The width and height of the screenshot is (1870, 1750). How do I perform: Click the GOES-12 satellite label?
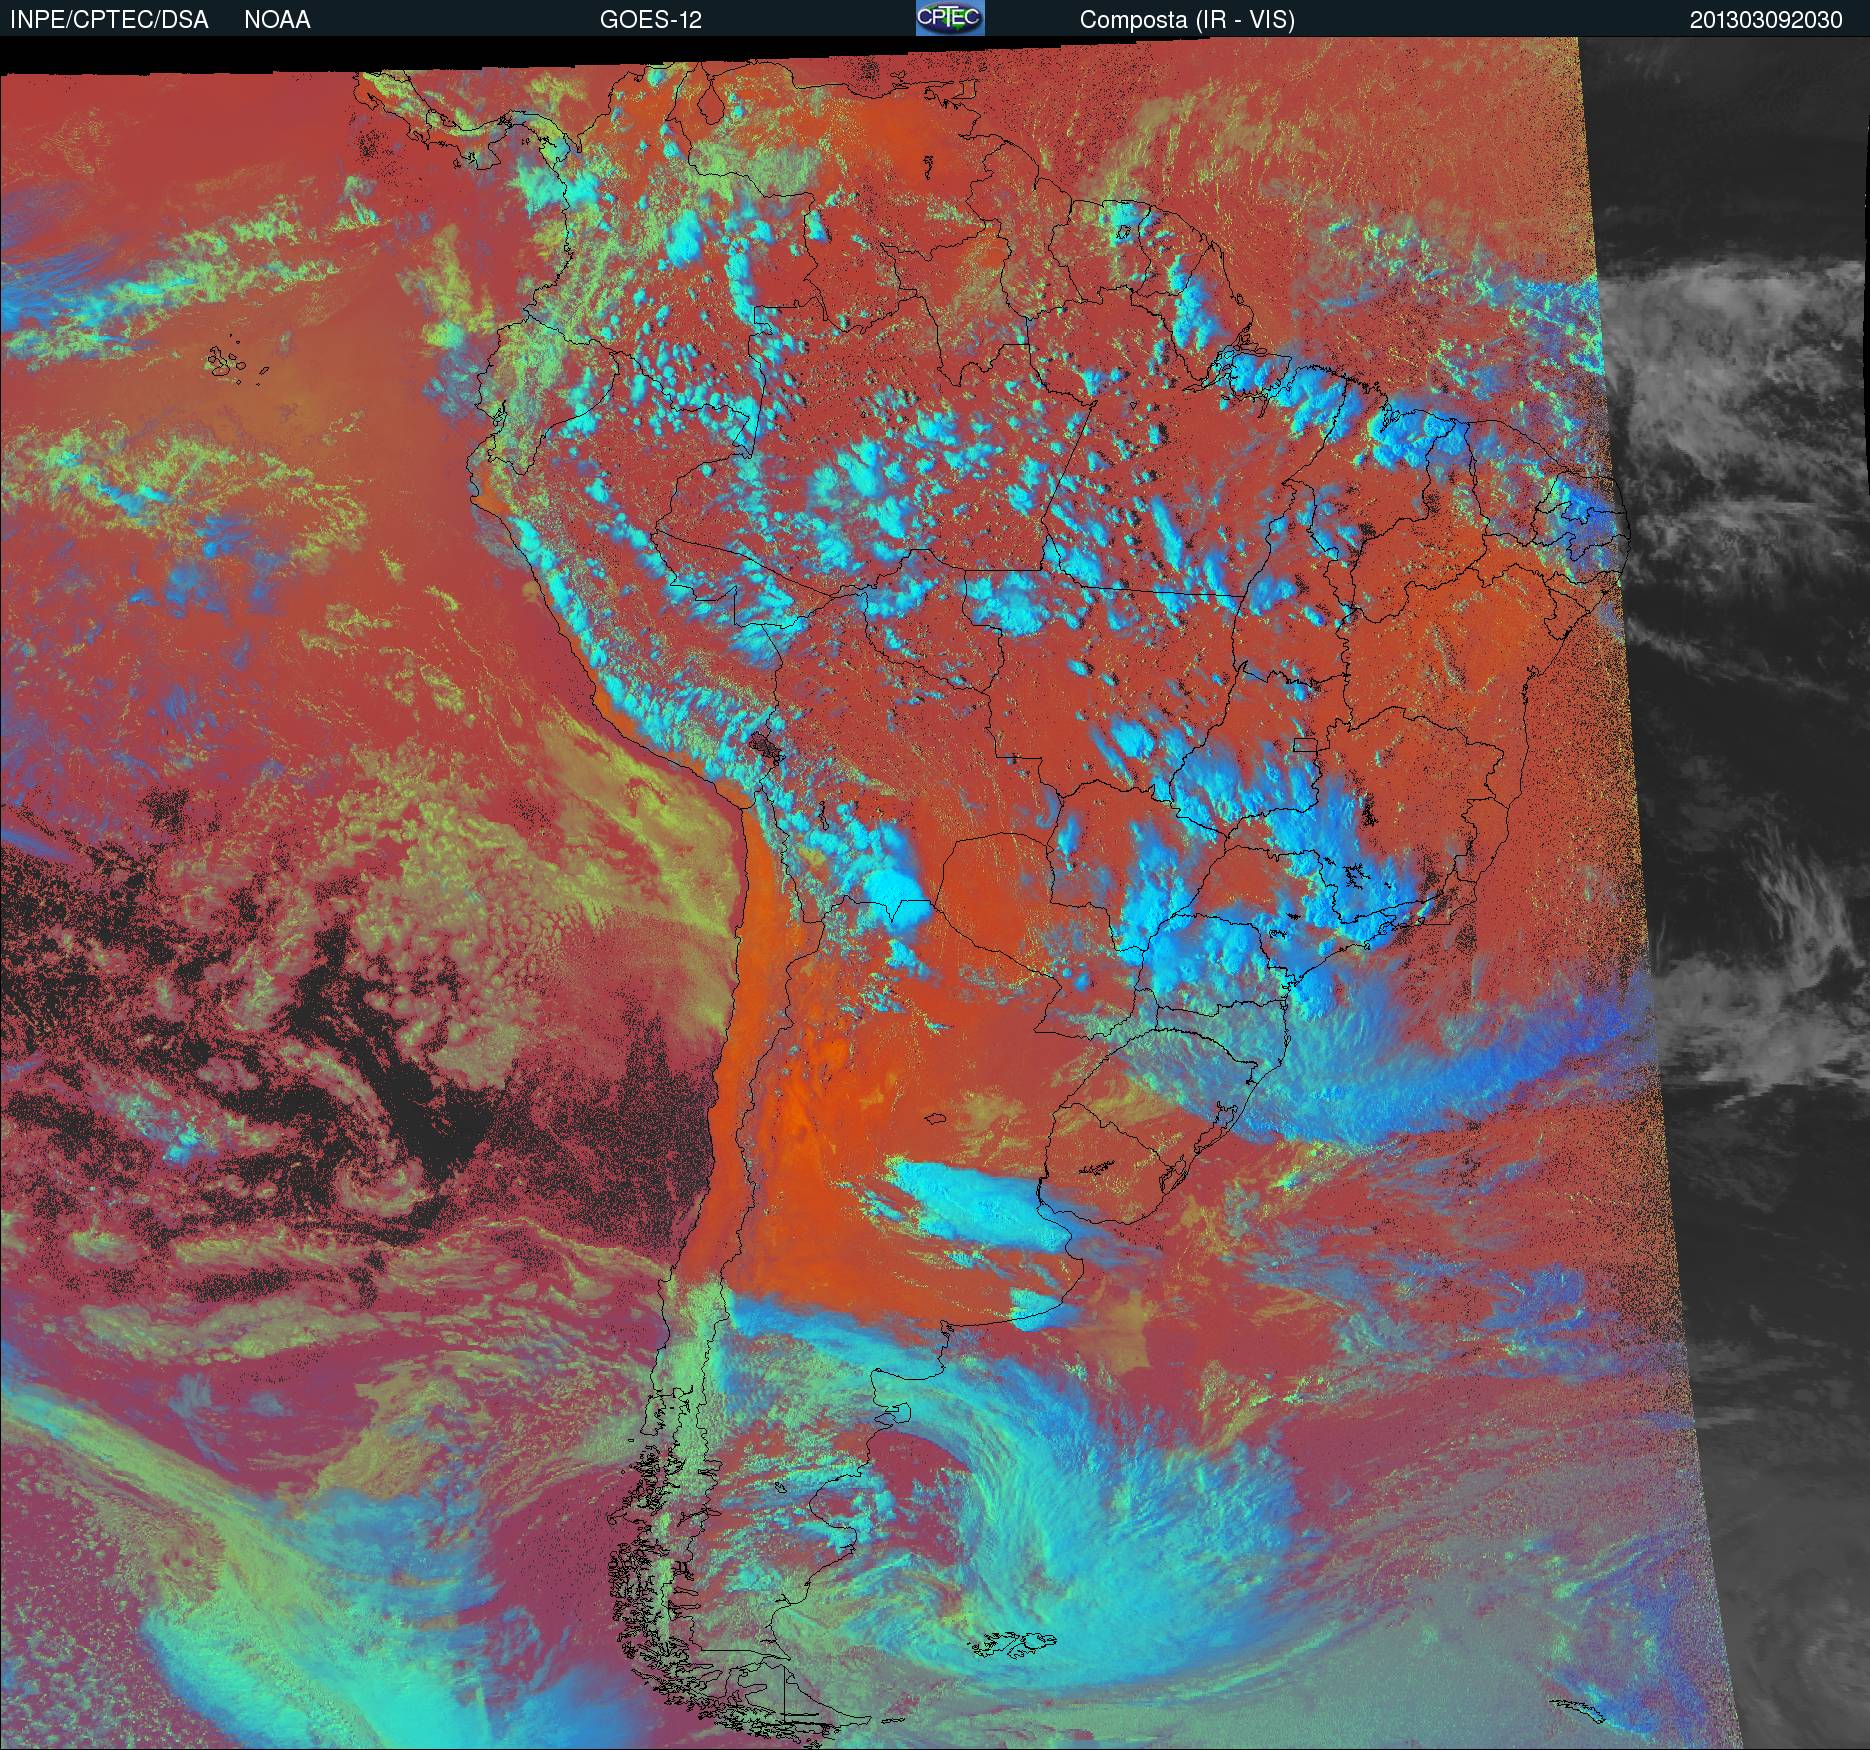click(650, 20)
